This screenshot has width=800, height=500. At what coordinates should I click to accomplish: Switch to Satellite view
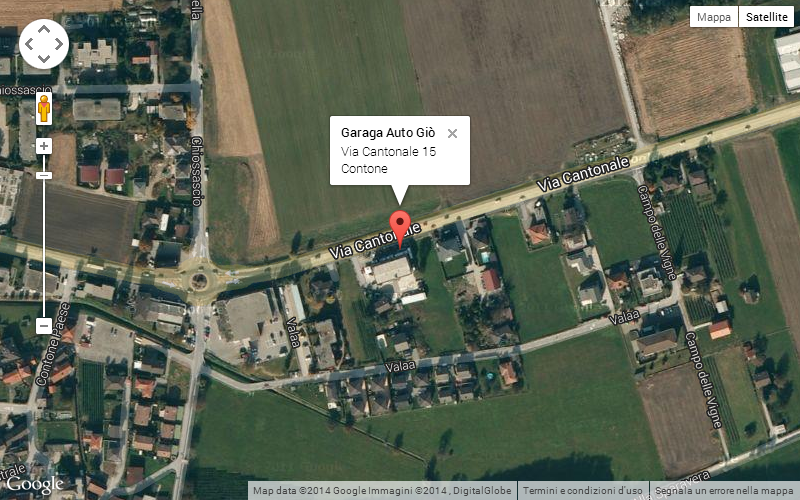pos(767,17)
